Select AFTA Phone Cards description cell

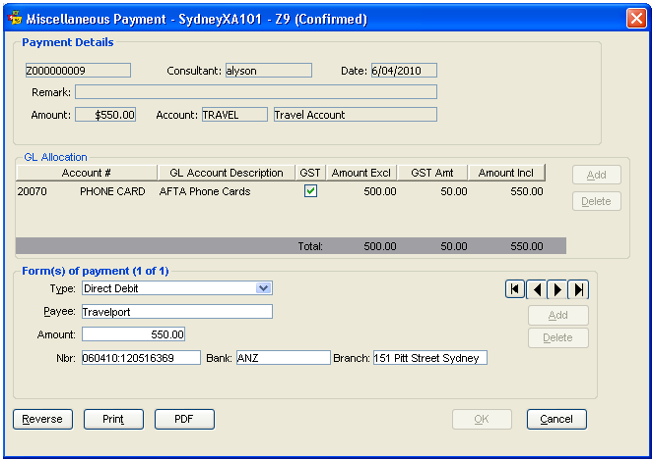point(204,191)
